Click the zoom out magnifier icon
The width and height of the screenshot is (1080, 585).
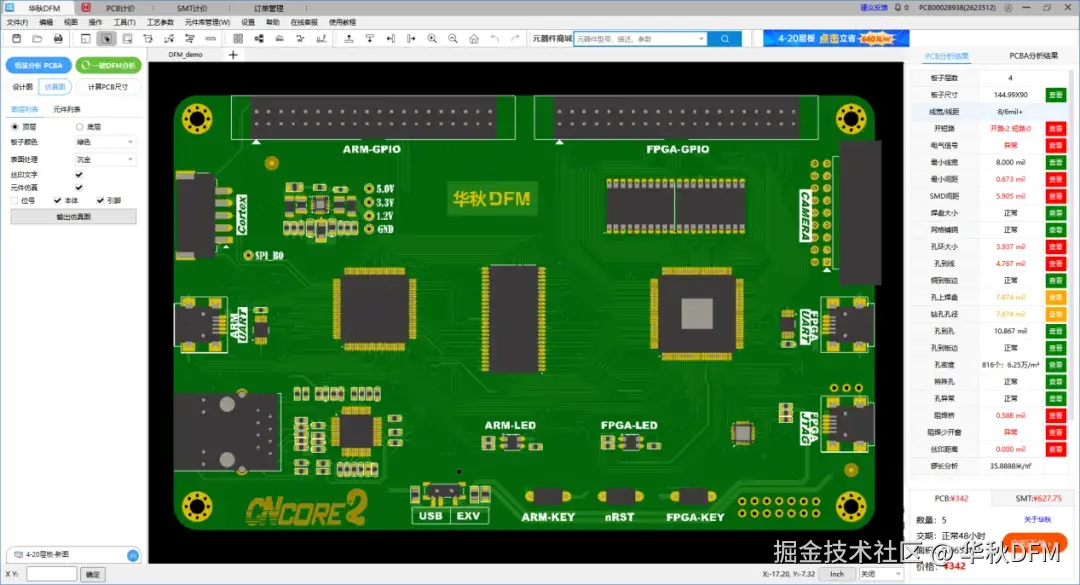click(453, 39)
